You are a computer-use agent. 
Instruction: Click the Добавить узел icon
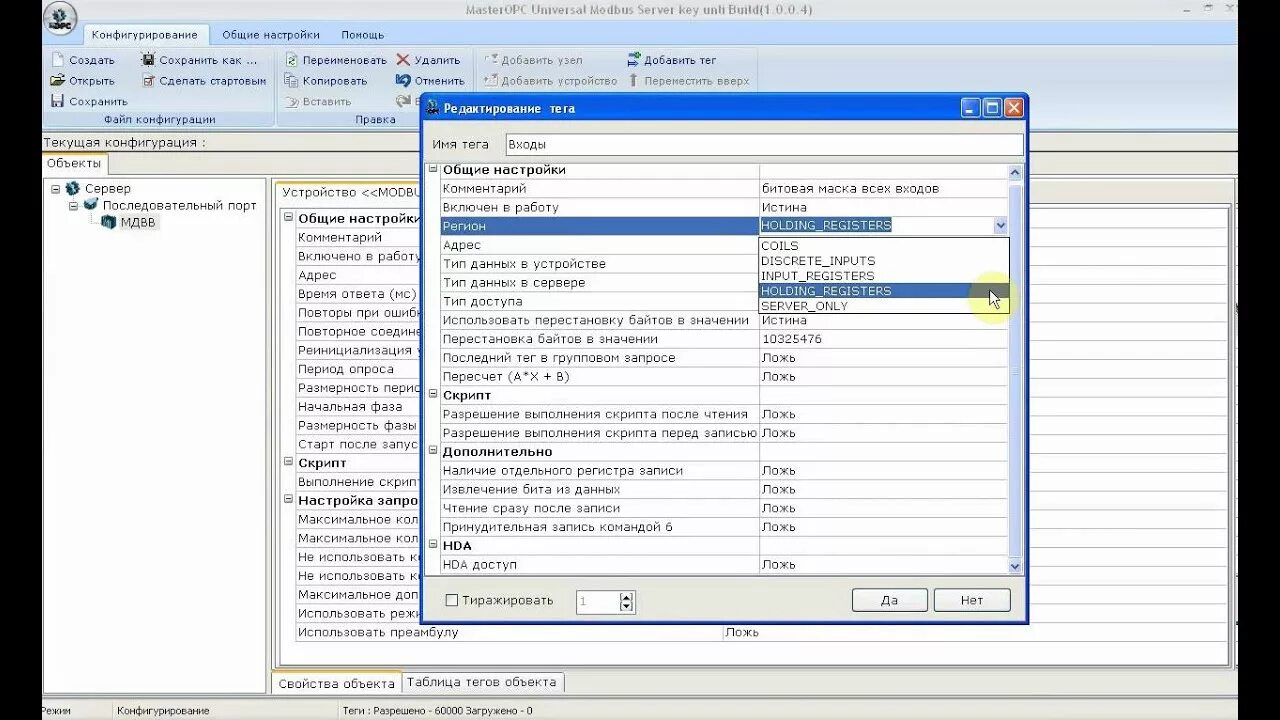pyautogui.click(x=490, y=60)
